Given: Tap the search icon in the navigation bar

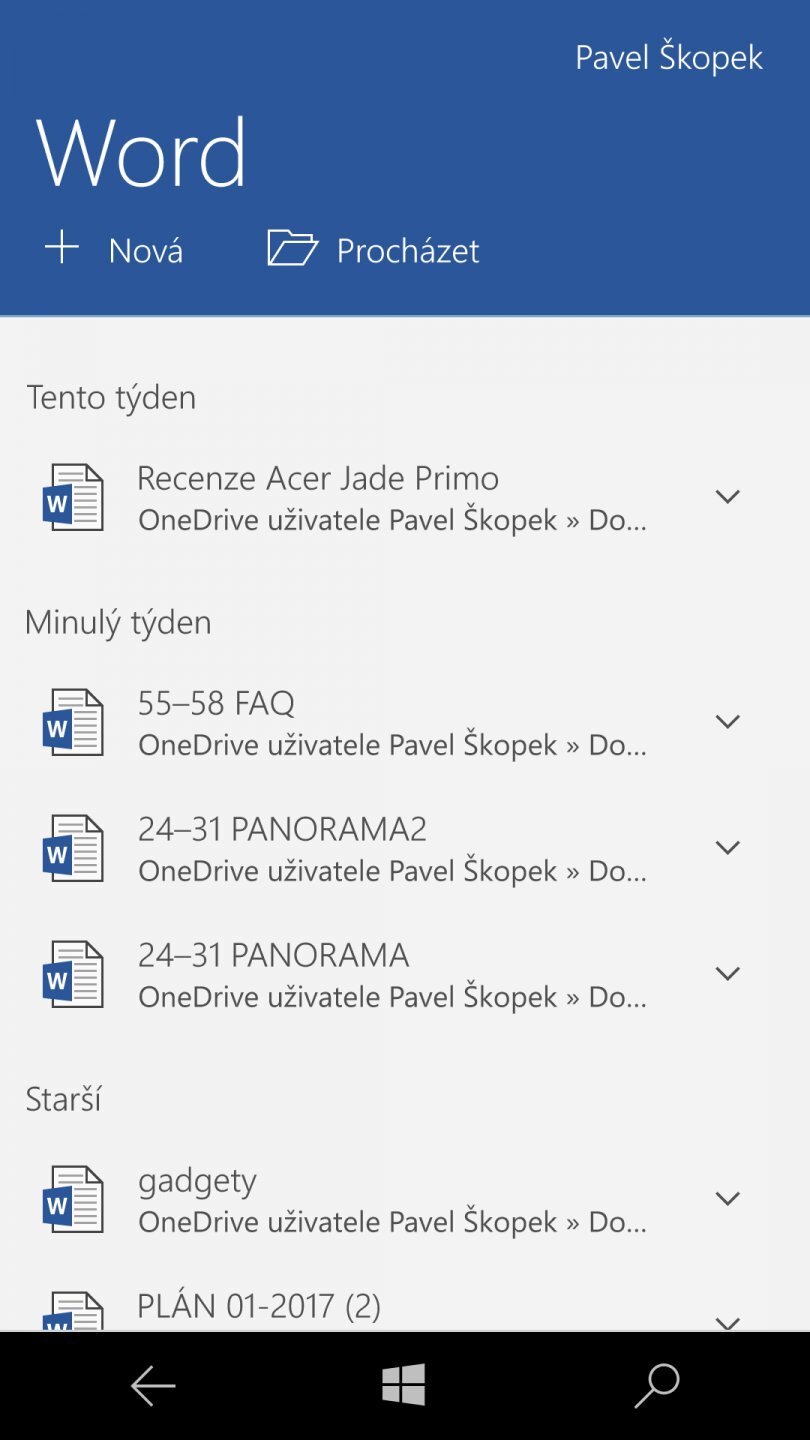Looking at the screenshot, I should coord(656,1385).
